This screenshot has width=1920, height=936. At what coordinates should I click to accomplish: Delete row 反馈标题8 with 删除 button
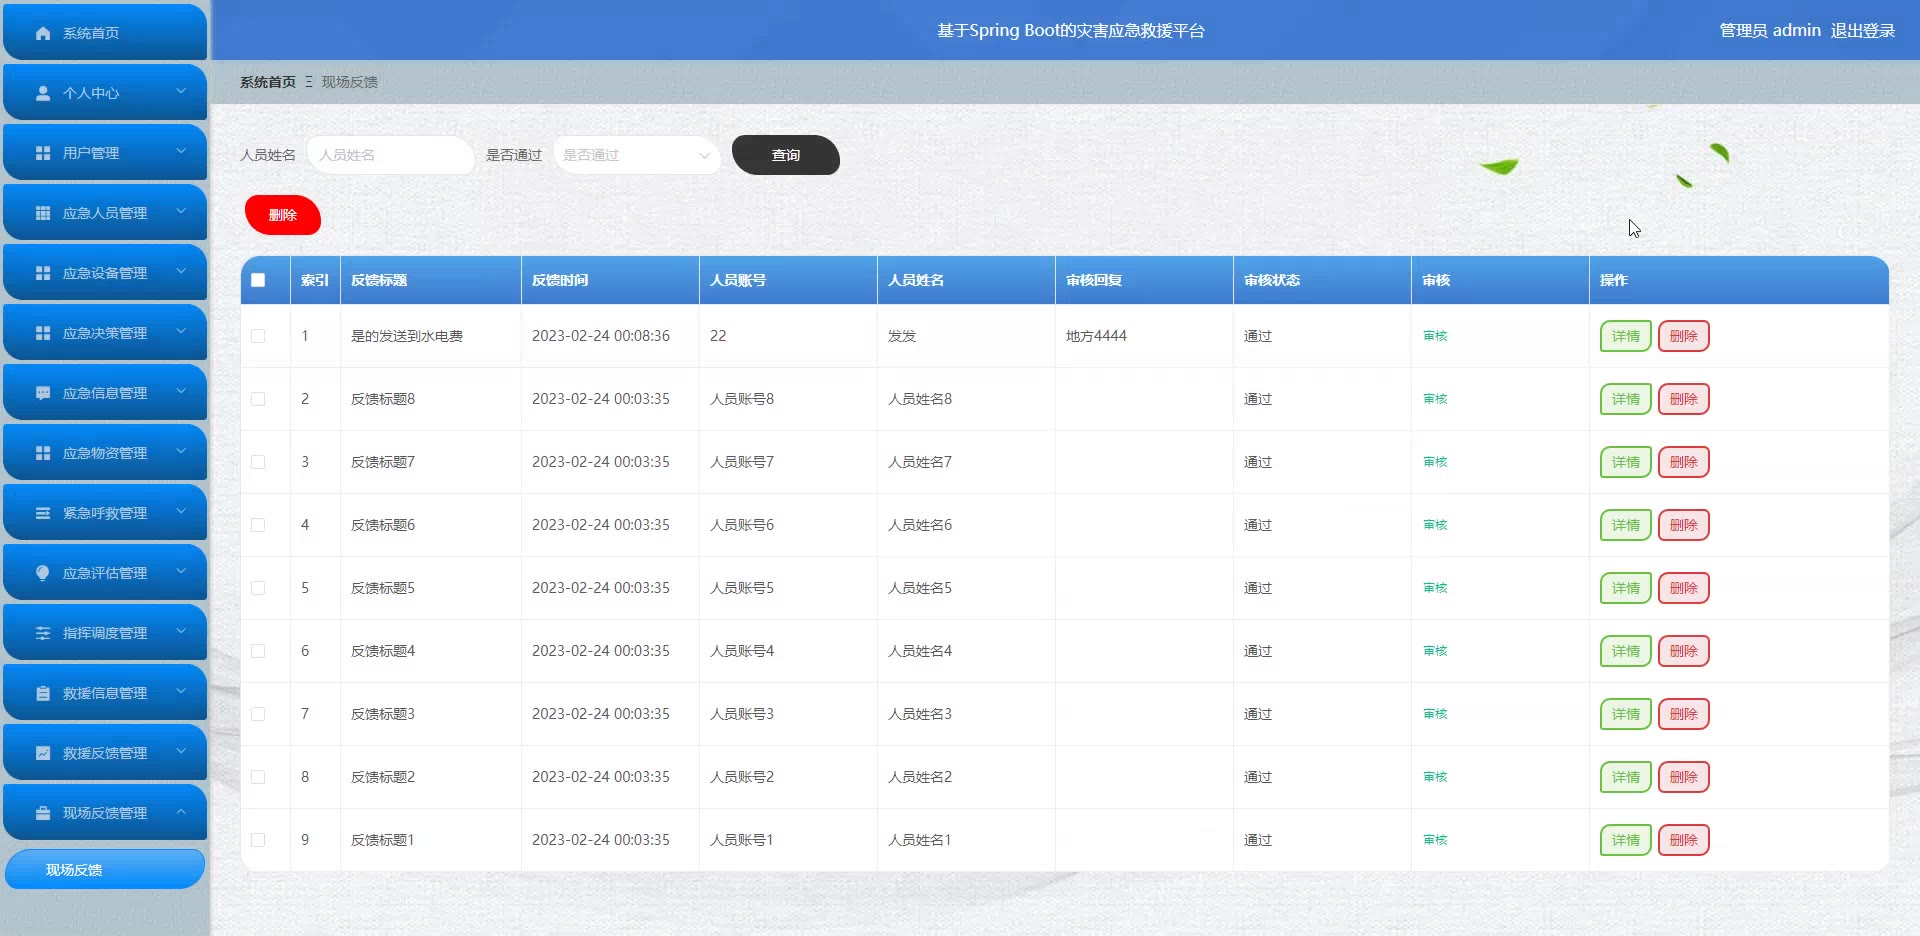click(x=1684, y=399)
